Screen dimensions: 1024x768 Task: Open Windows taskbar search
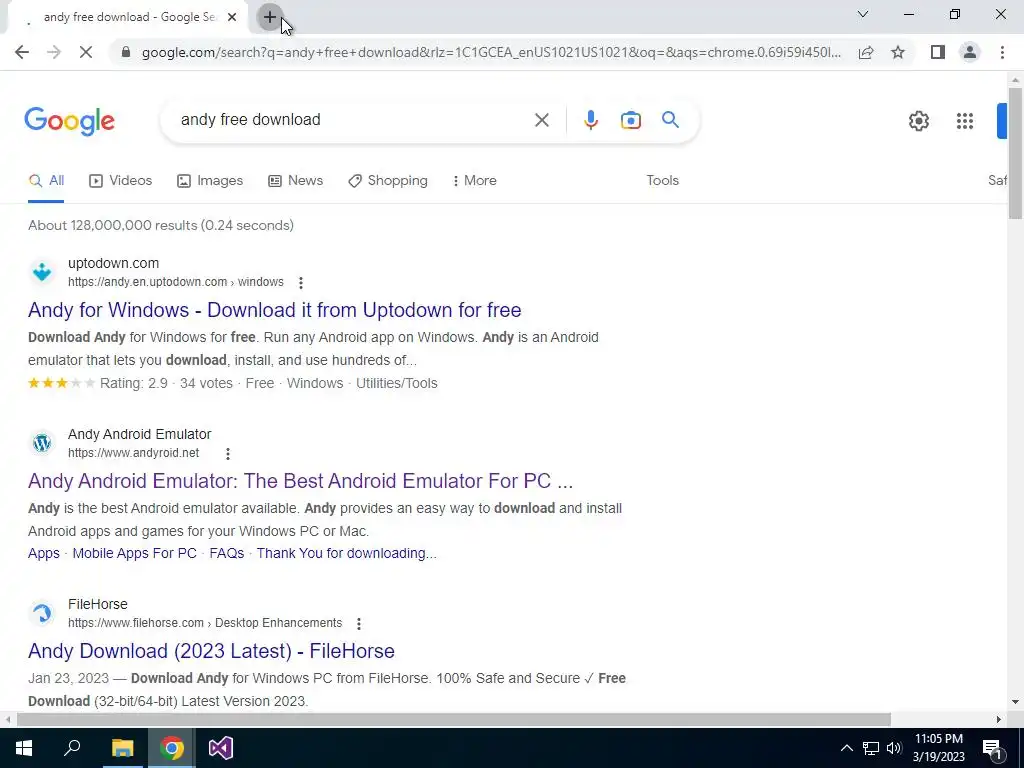72,748
